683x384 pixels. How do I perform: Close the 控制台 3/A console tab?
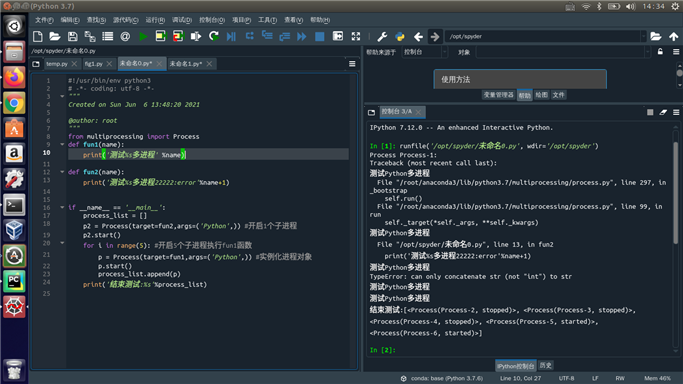418,112
